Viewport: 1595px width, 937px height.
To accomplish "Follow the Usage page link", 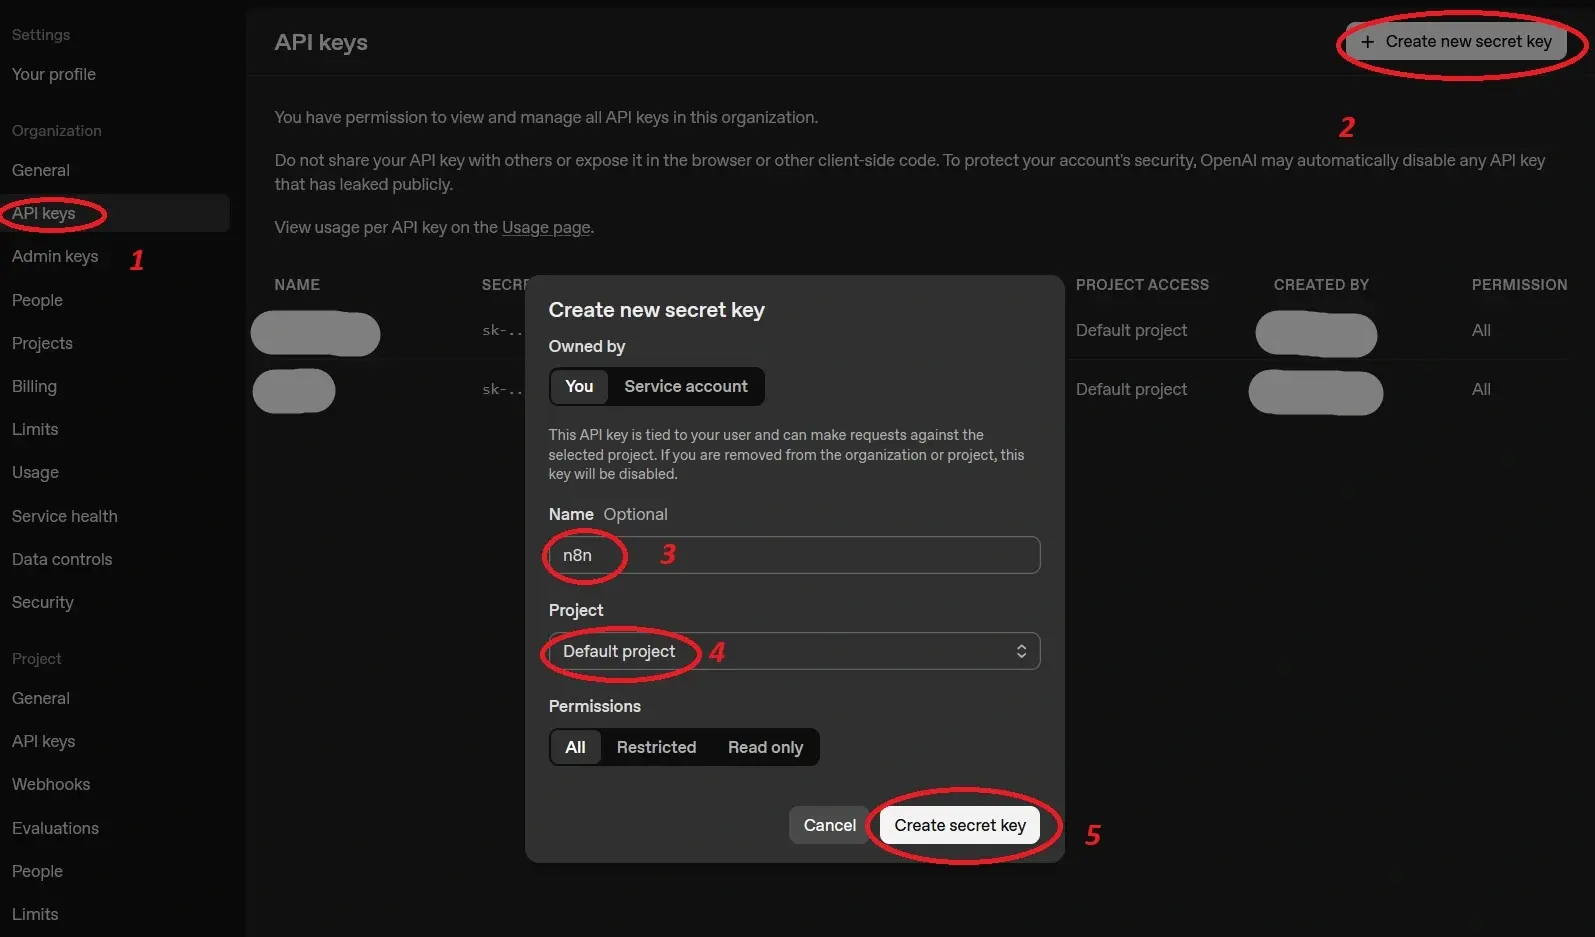I will 546,227.
